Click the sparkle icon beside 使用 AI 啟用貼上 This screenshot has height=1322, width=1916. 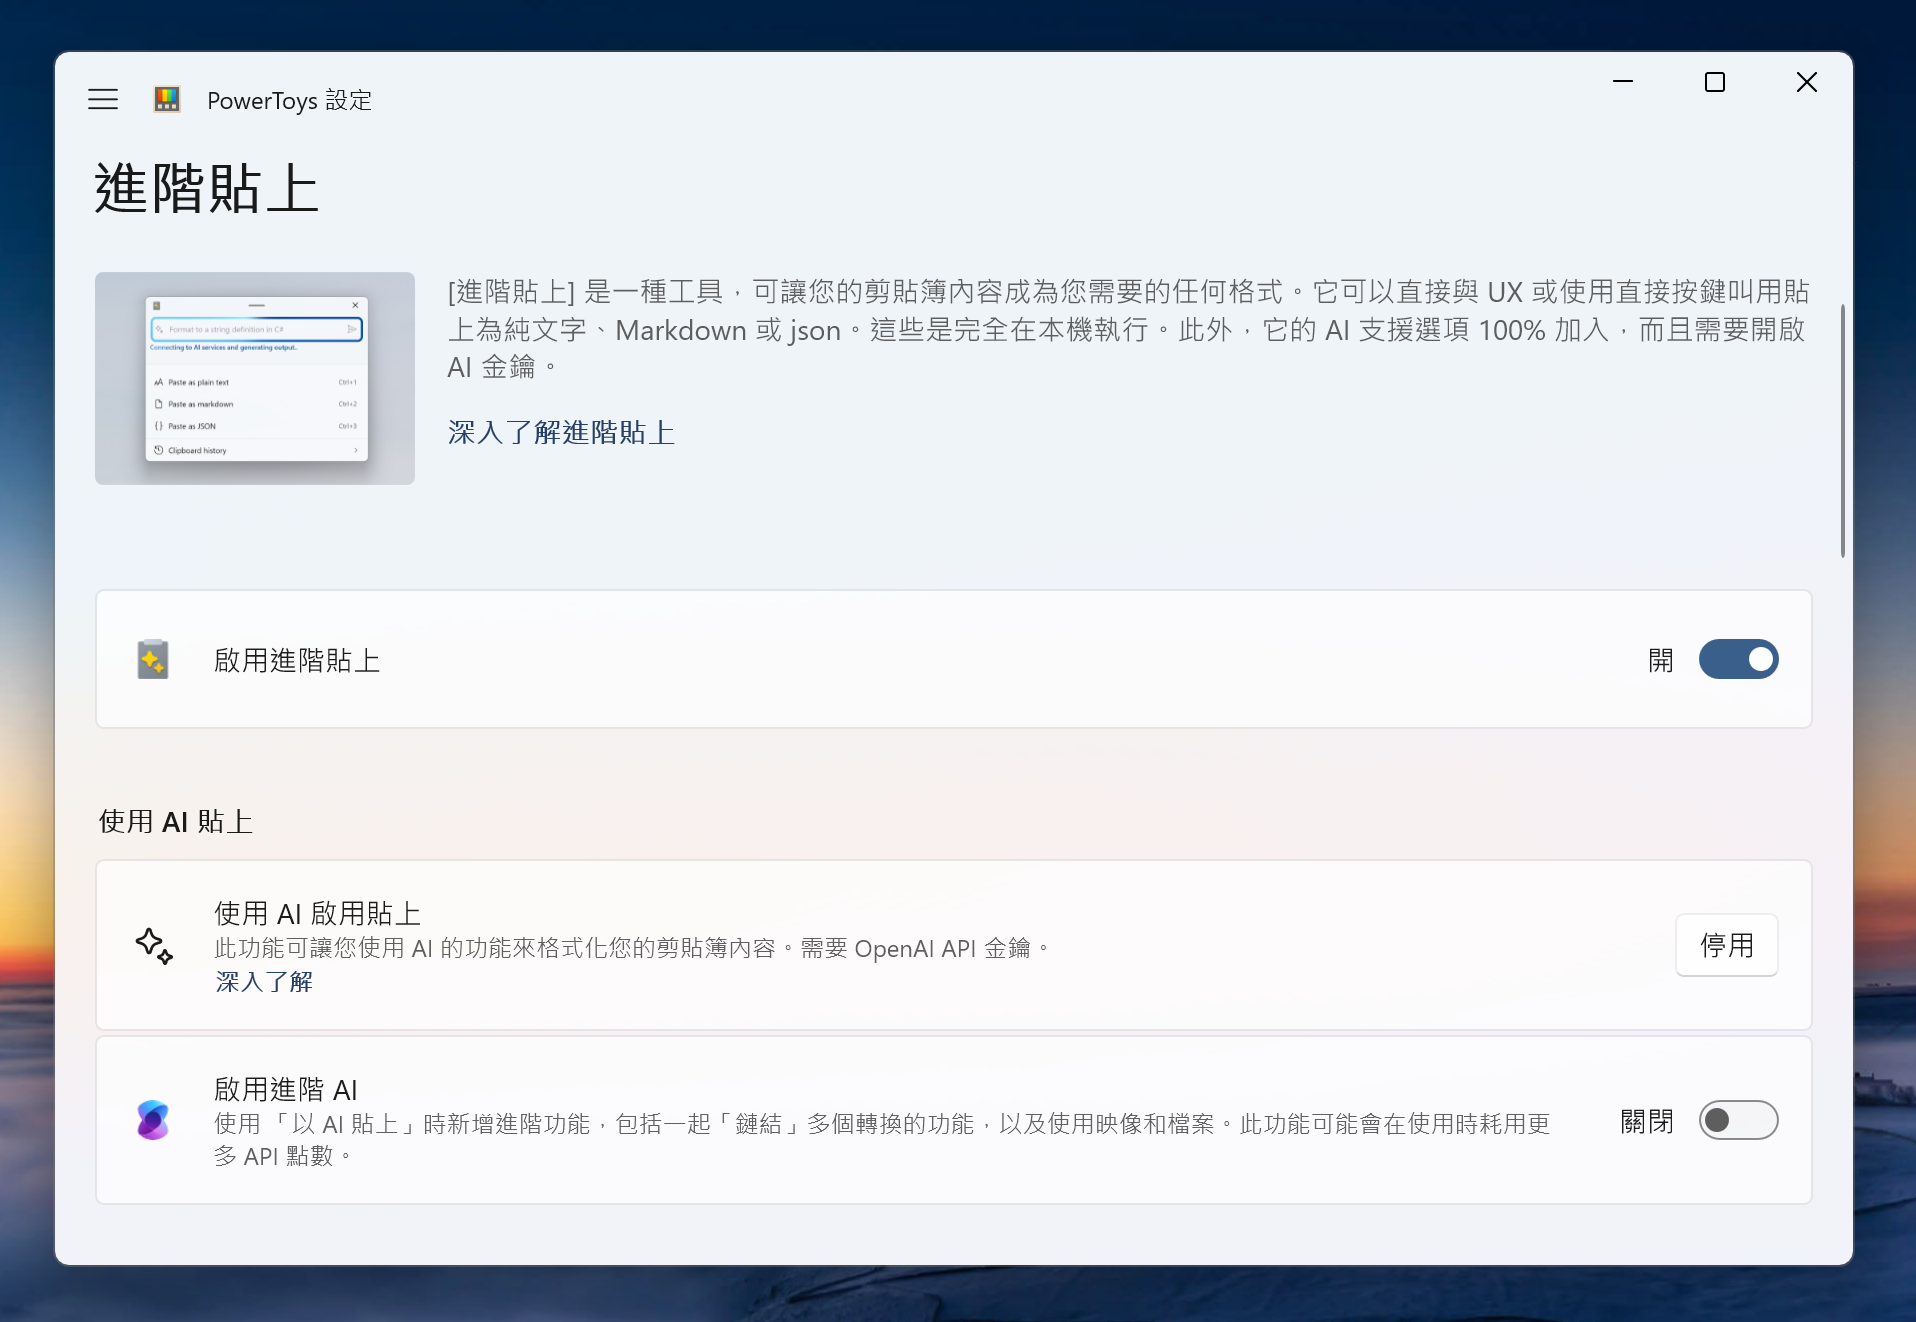(x=154, y=945)
